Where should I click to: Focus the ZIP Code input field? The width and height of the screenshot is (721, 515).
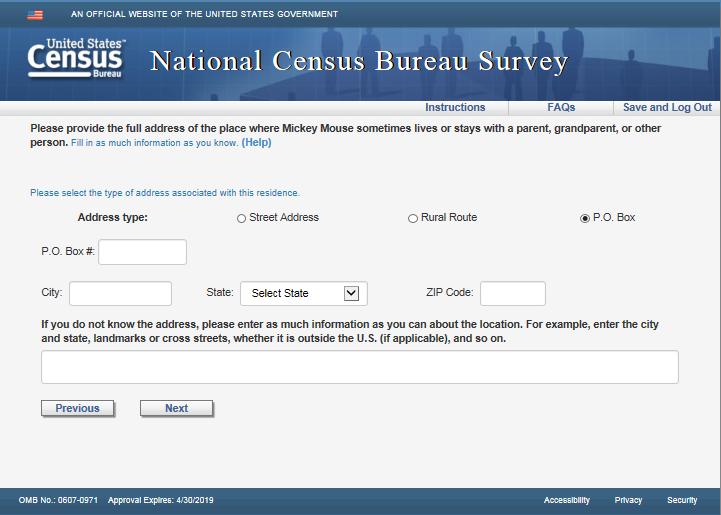pyautogui.click(x=513, y=293)
